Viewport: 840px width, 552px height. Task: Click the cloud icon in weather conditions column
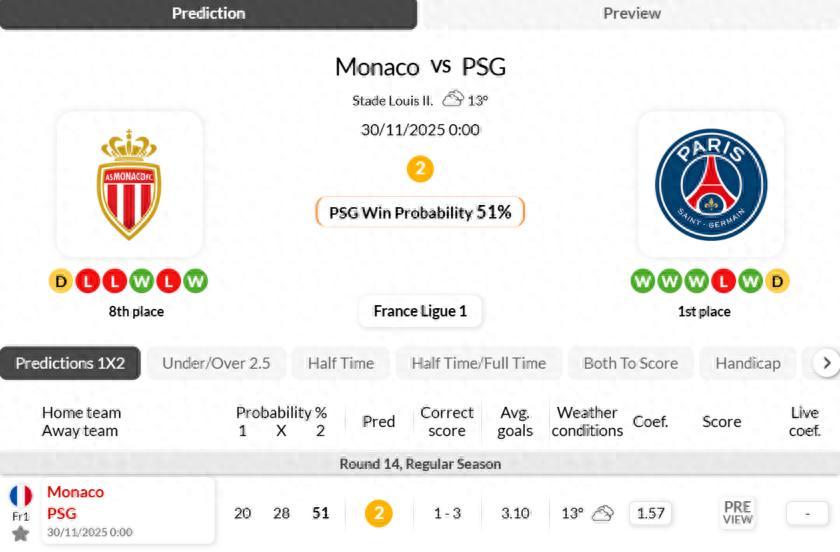602,513
